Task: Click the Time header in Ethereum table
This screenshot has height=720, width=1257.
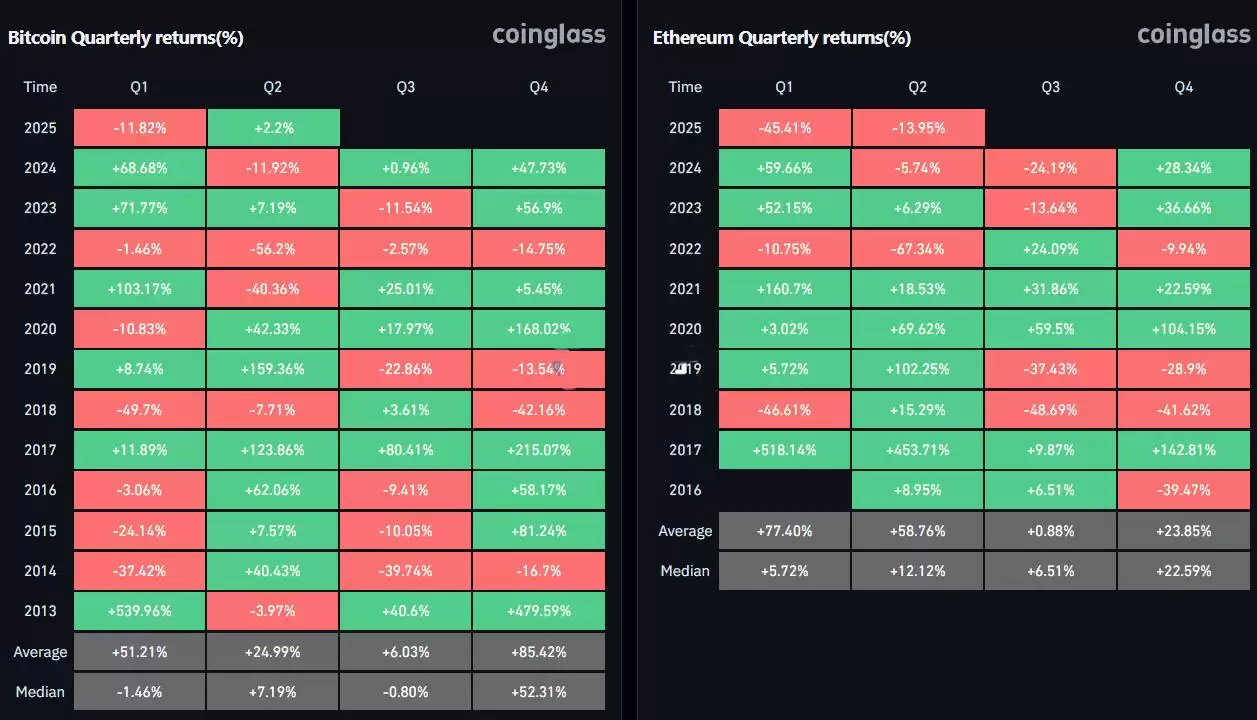Action: [685, 87]
